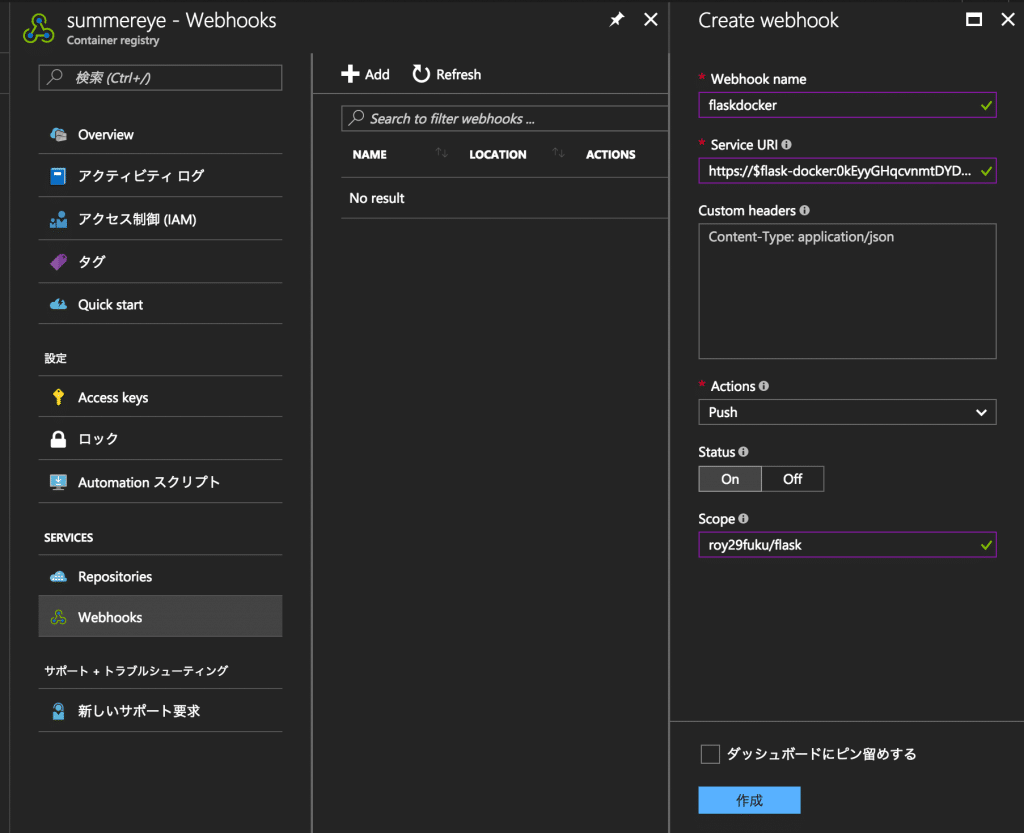Click the Search to filter webhooks field
Screen dimensions: 1024x833
point(505,118)
